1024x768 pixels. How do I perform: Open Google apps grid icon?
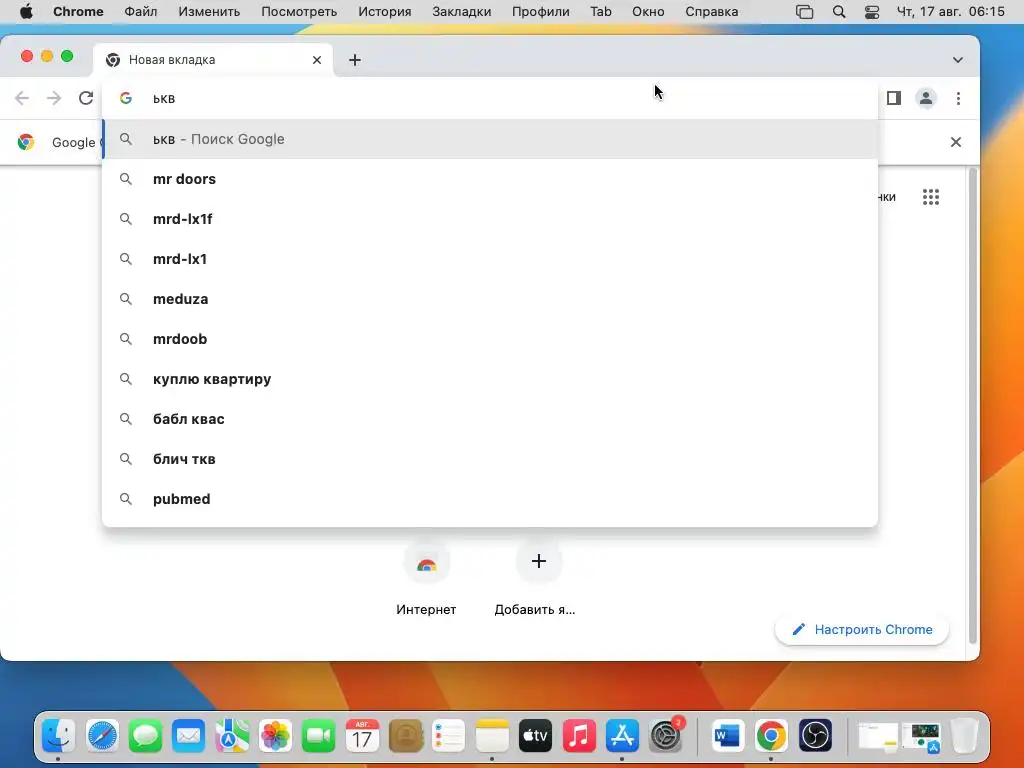(x=931, y=197)
